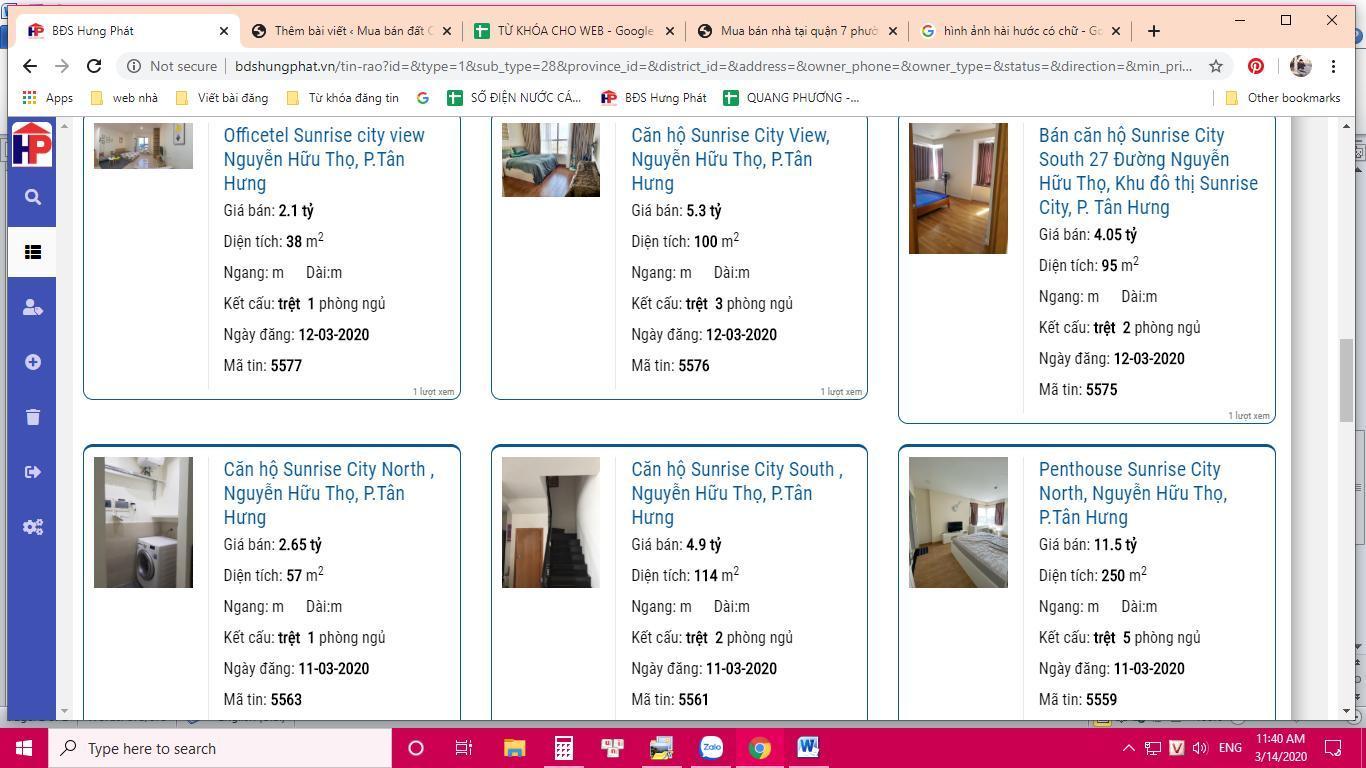Open the settings gears icon in sidebar
The height and width of the screenshot is (768, 1366).
tap(32, 527)
